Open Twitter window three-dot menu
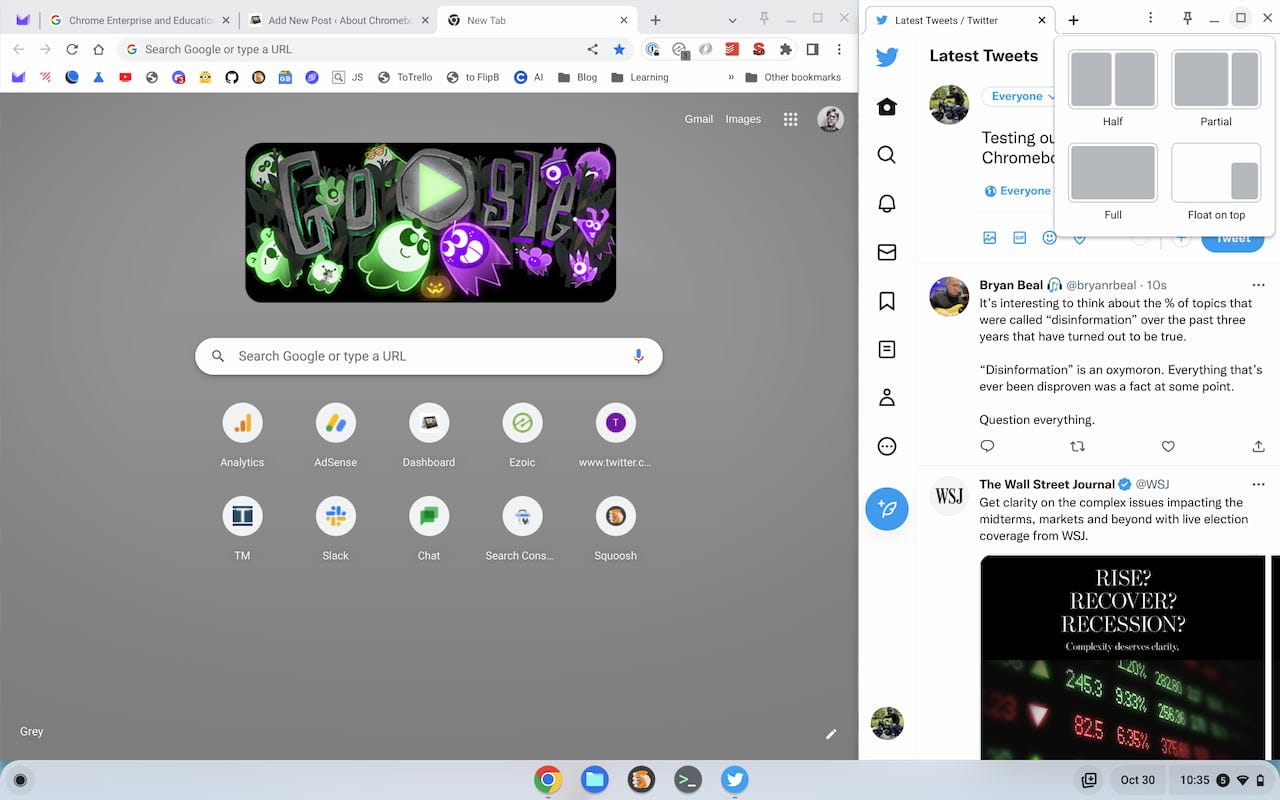1280x800 pixels. pyautogui.click(x=1151, y=18)
